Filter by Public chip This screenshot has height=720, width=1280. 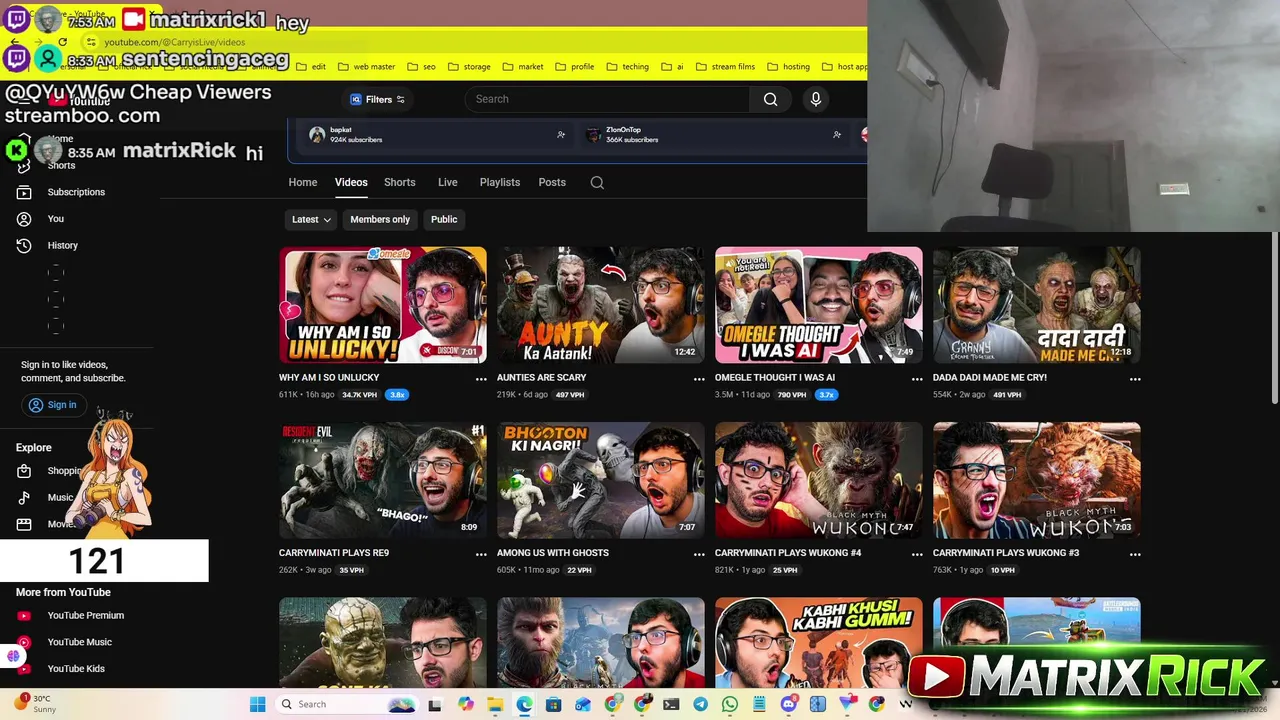pos(444,219)
